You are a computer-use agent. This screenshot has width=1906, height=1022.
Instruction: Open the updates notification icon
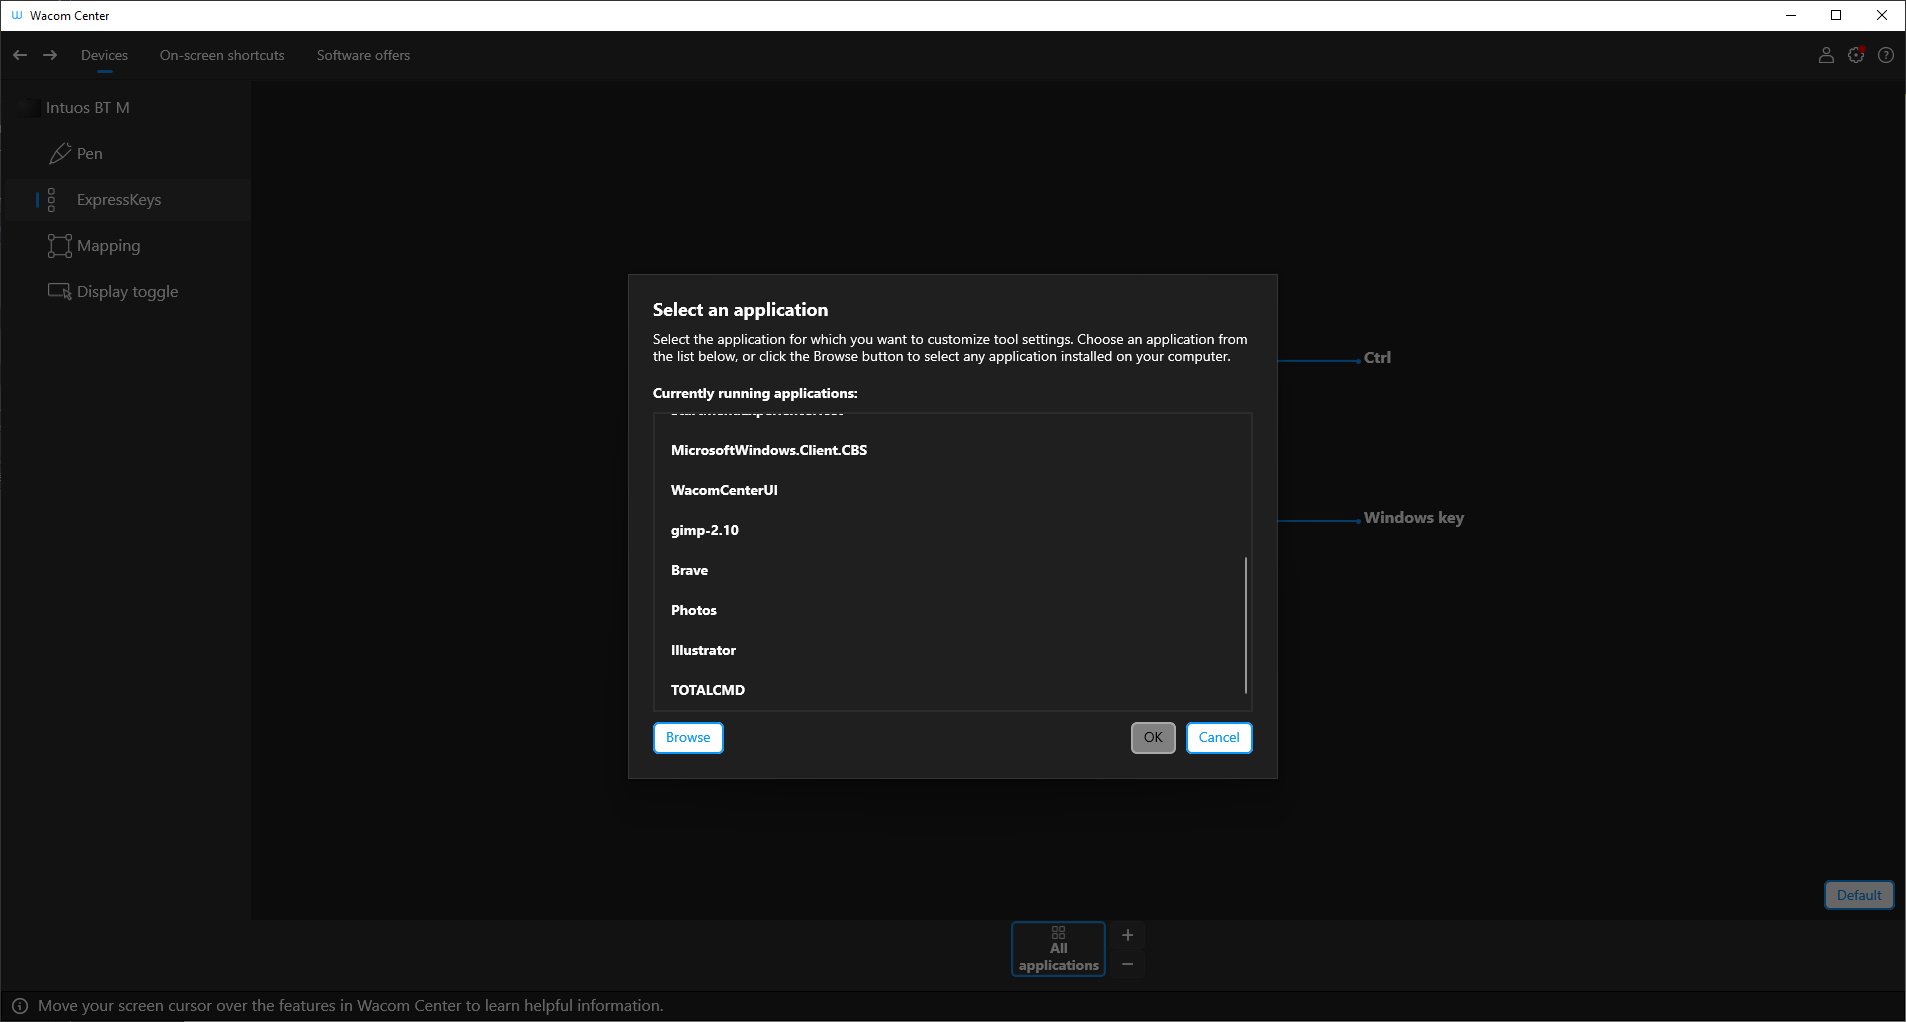1856,56
